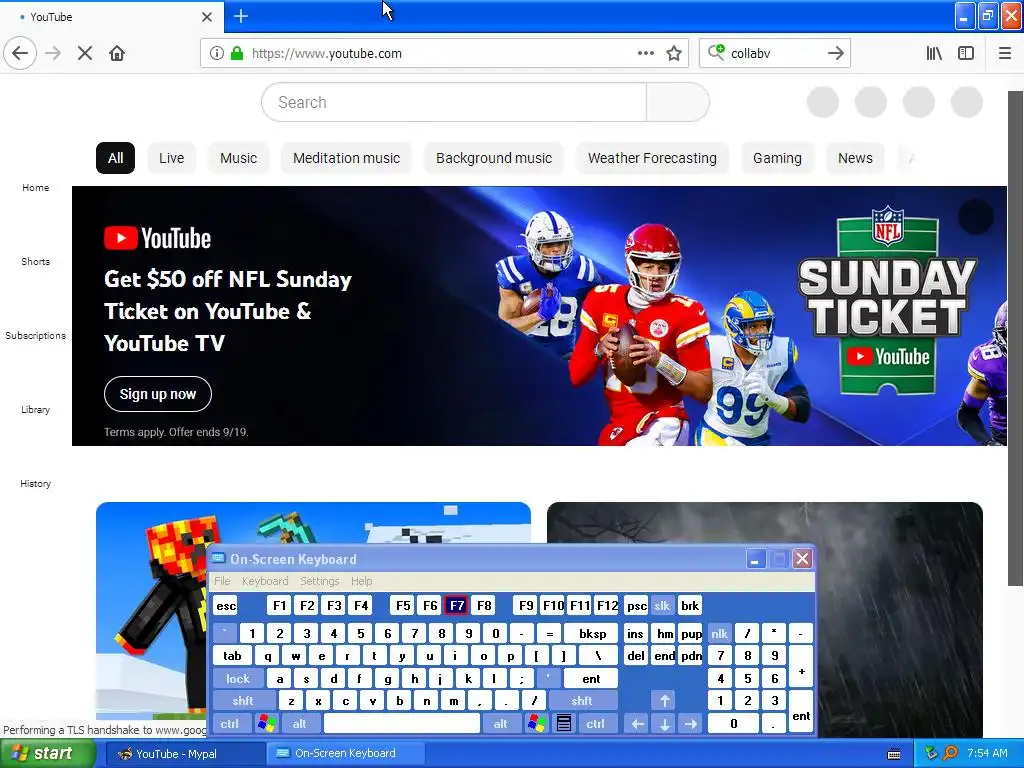
Task: Select the Background music chip
Action: pyautogui.click(x=494, y=158)
